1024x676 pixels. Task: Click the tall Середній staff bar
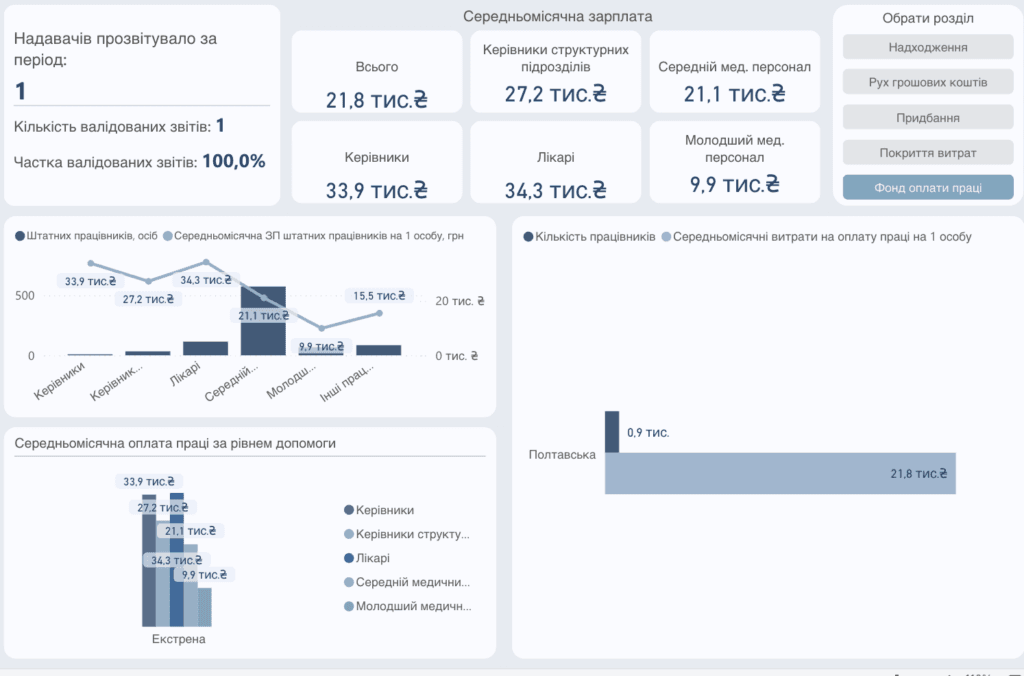tap(263, 321)
